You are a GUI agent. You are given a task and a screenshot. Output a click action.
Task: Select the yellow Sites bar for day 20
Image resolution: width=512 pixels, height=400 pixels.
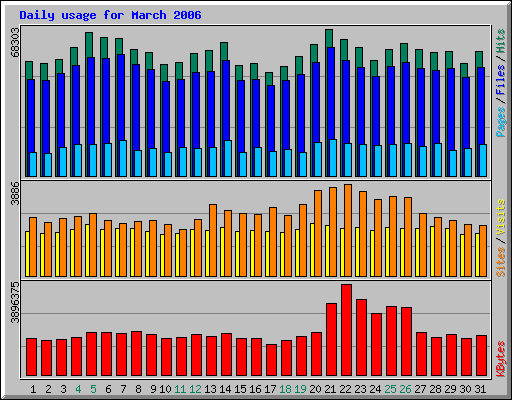(312, 250)
